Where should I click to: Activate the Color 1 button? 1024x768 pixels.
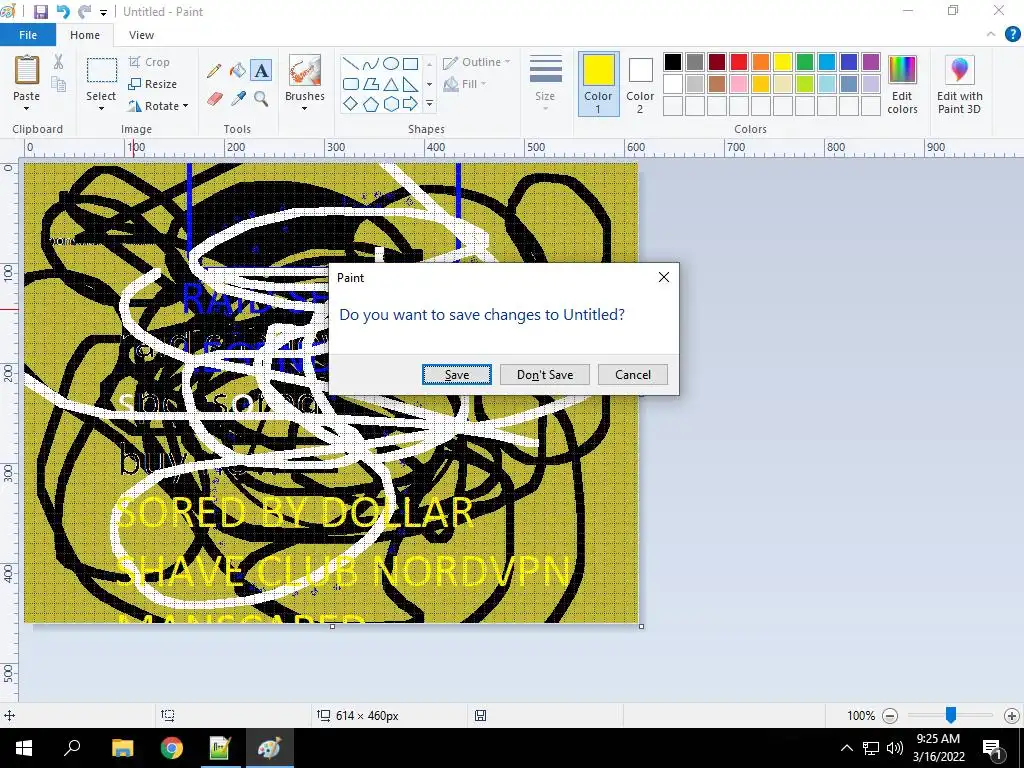[x=598, y=85]
